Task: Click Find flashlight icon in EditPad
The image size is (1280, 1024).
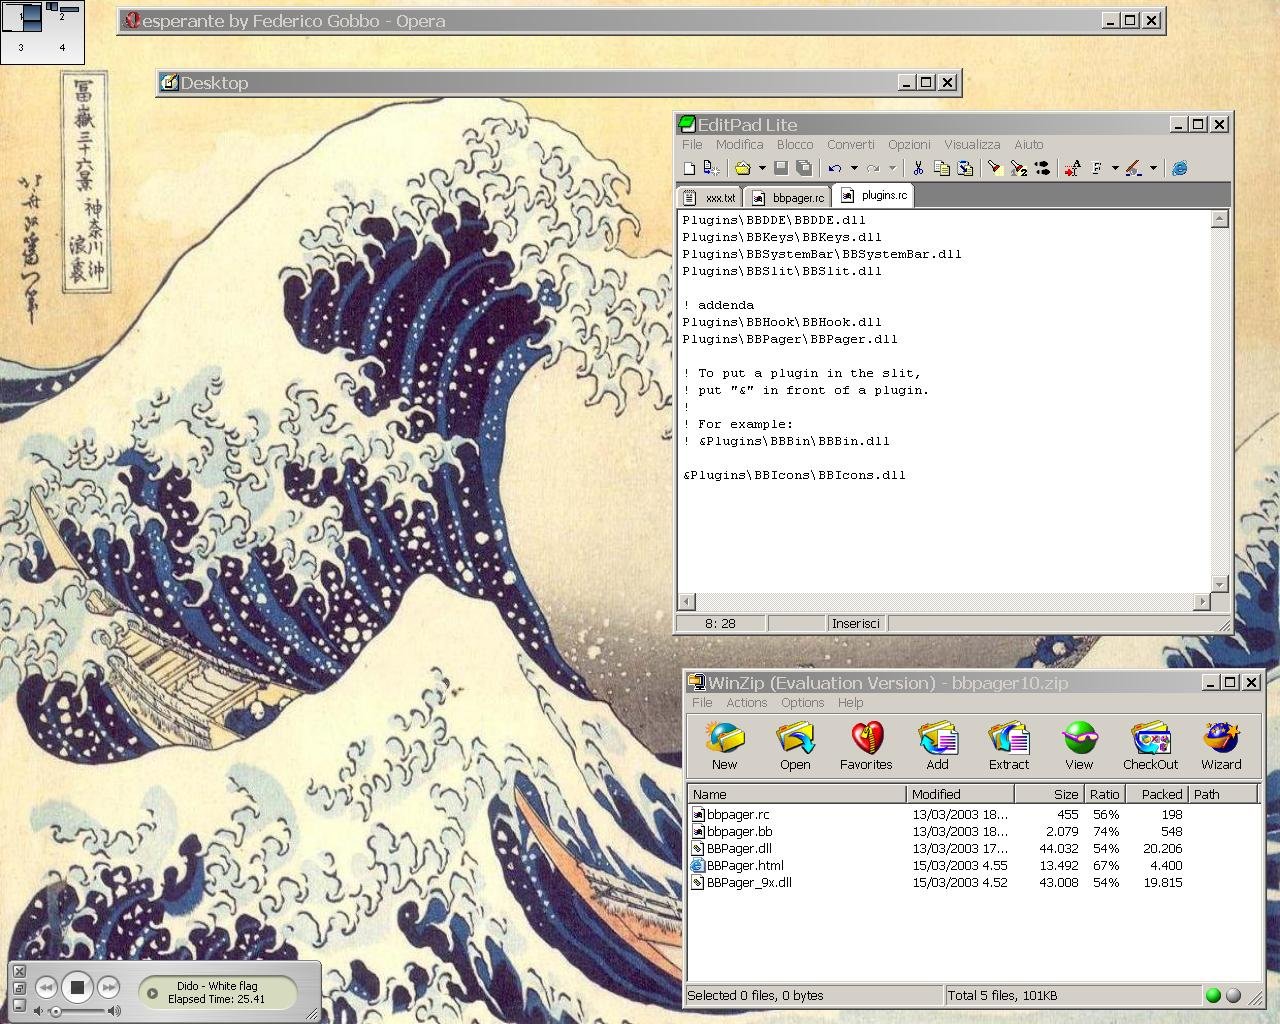Action: (x=995, y=169)
